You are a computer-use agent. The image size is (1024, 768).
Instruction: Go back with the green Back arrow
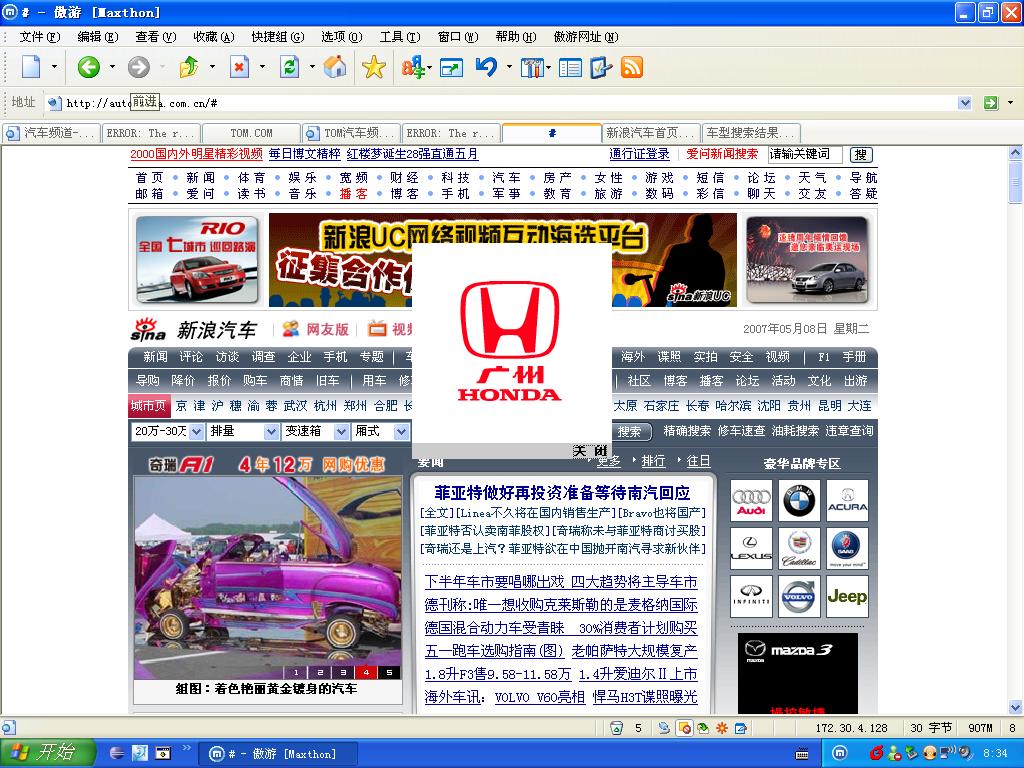[x=88, y=67]
